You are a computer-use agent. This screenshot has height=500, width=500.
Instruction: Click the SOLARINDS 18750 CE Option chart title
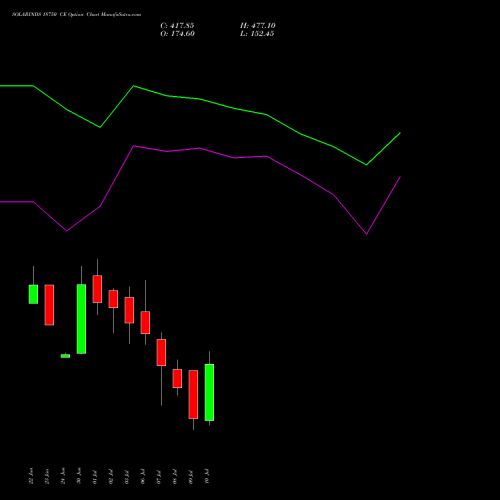pyautogui.click(x=76, y=15)
